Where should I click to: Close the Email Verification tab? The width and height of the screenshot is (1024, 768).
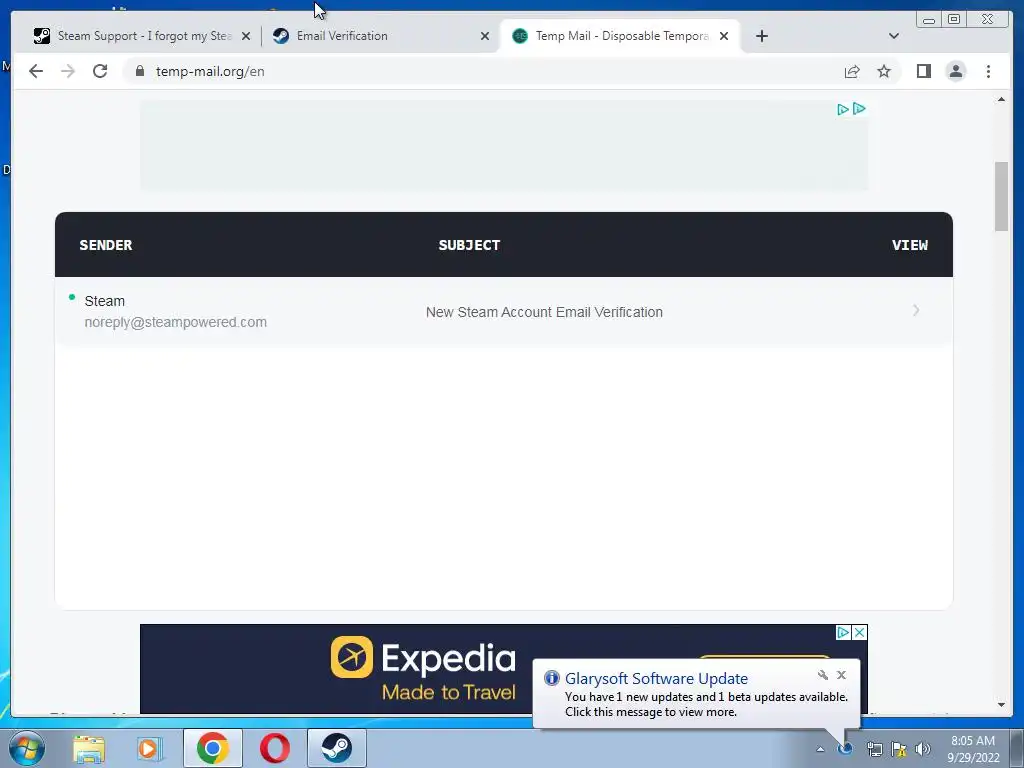pos(485,36)
